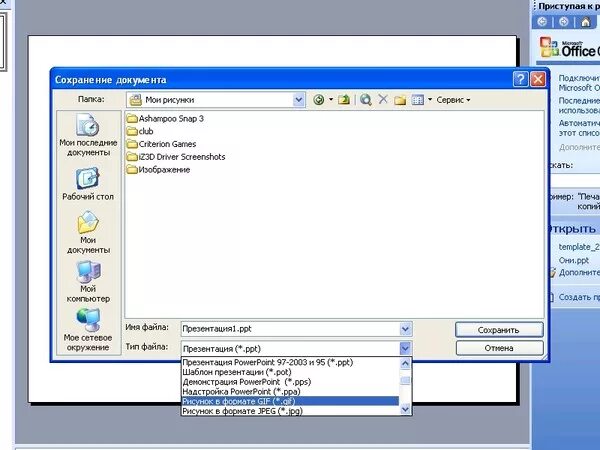Click the Views icon in dialog toolbar

pos(417,100)
